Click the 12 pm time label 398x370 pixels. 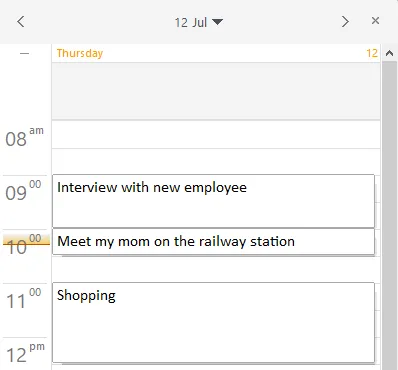click(25, 353)
